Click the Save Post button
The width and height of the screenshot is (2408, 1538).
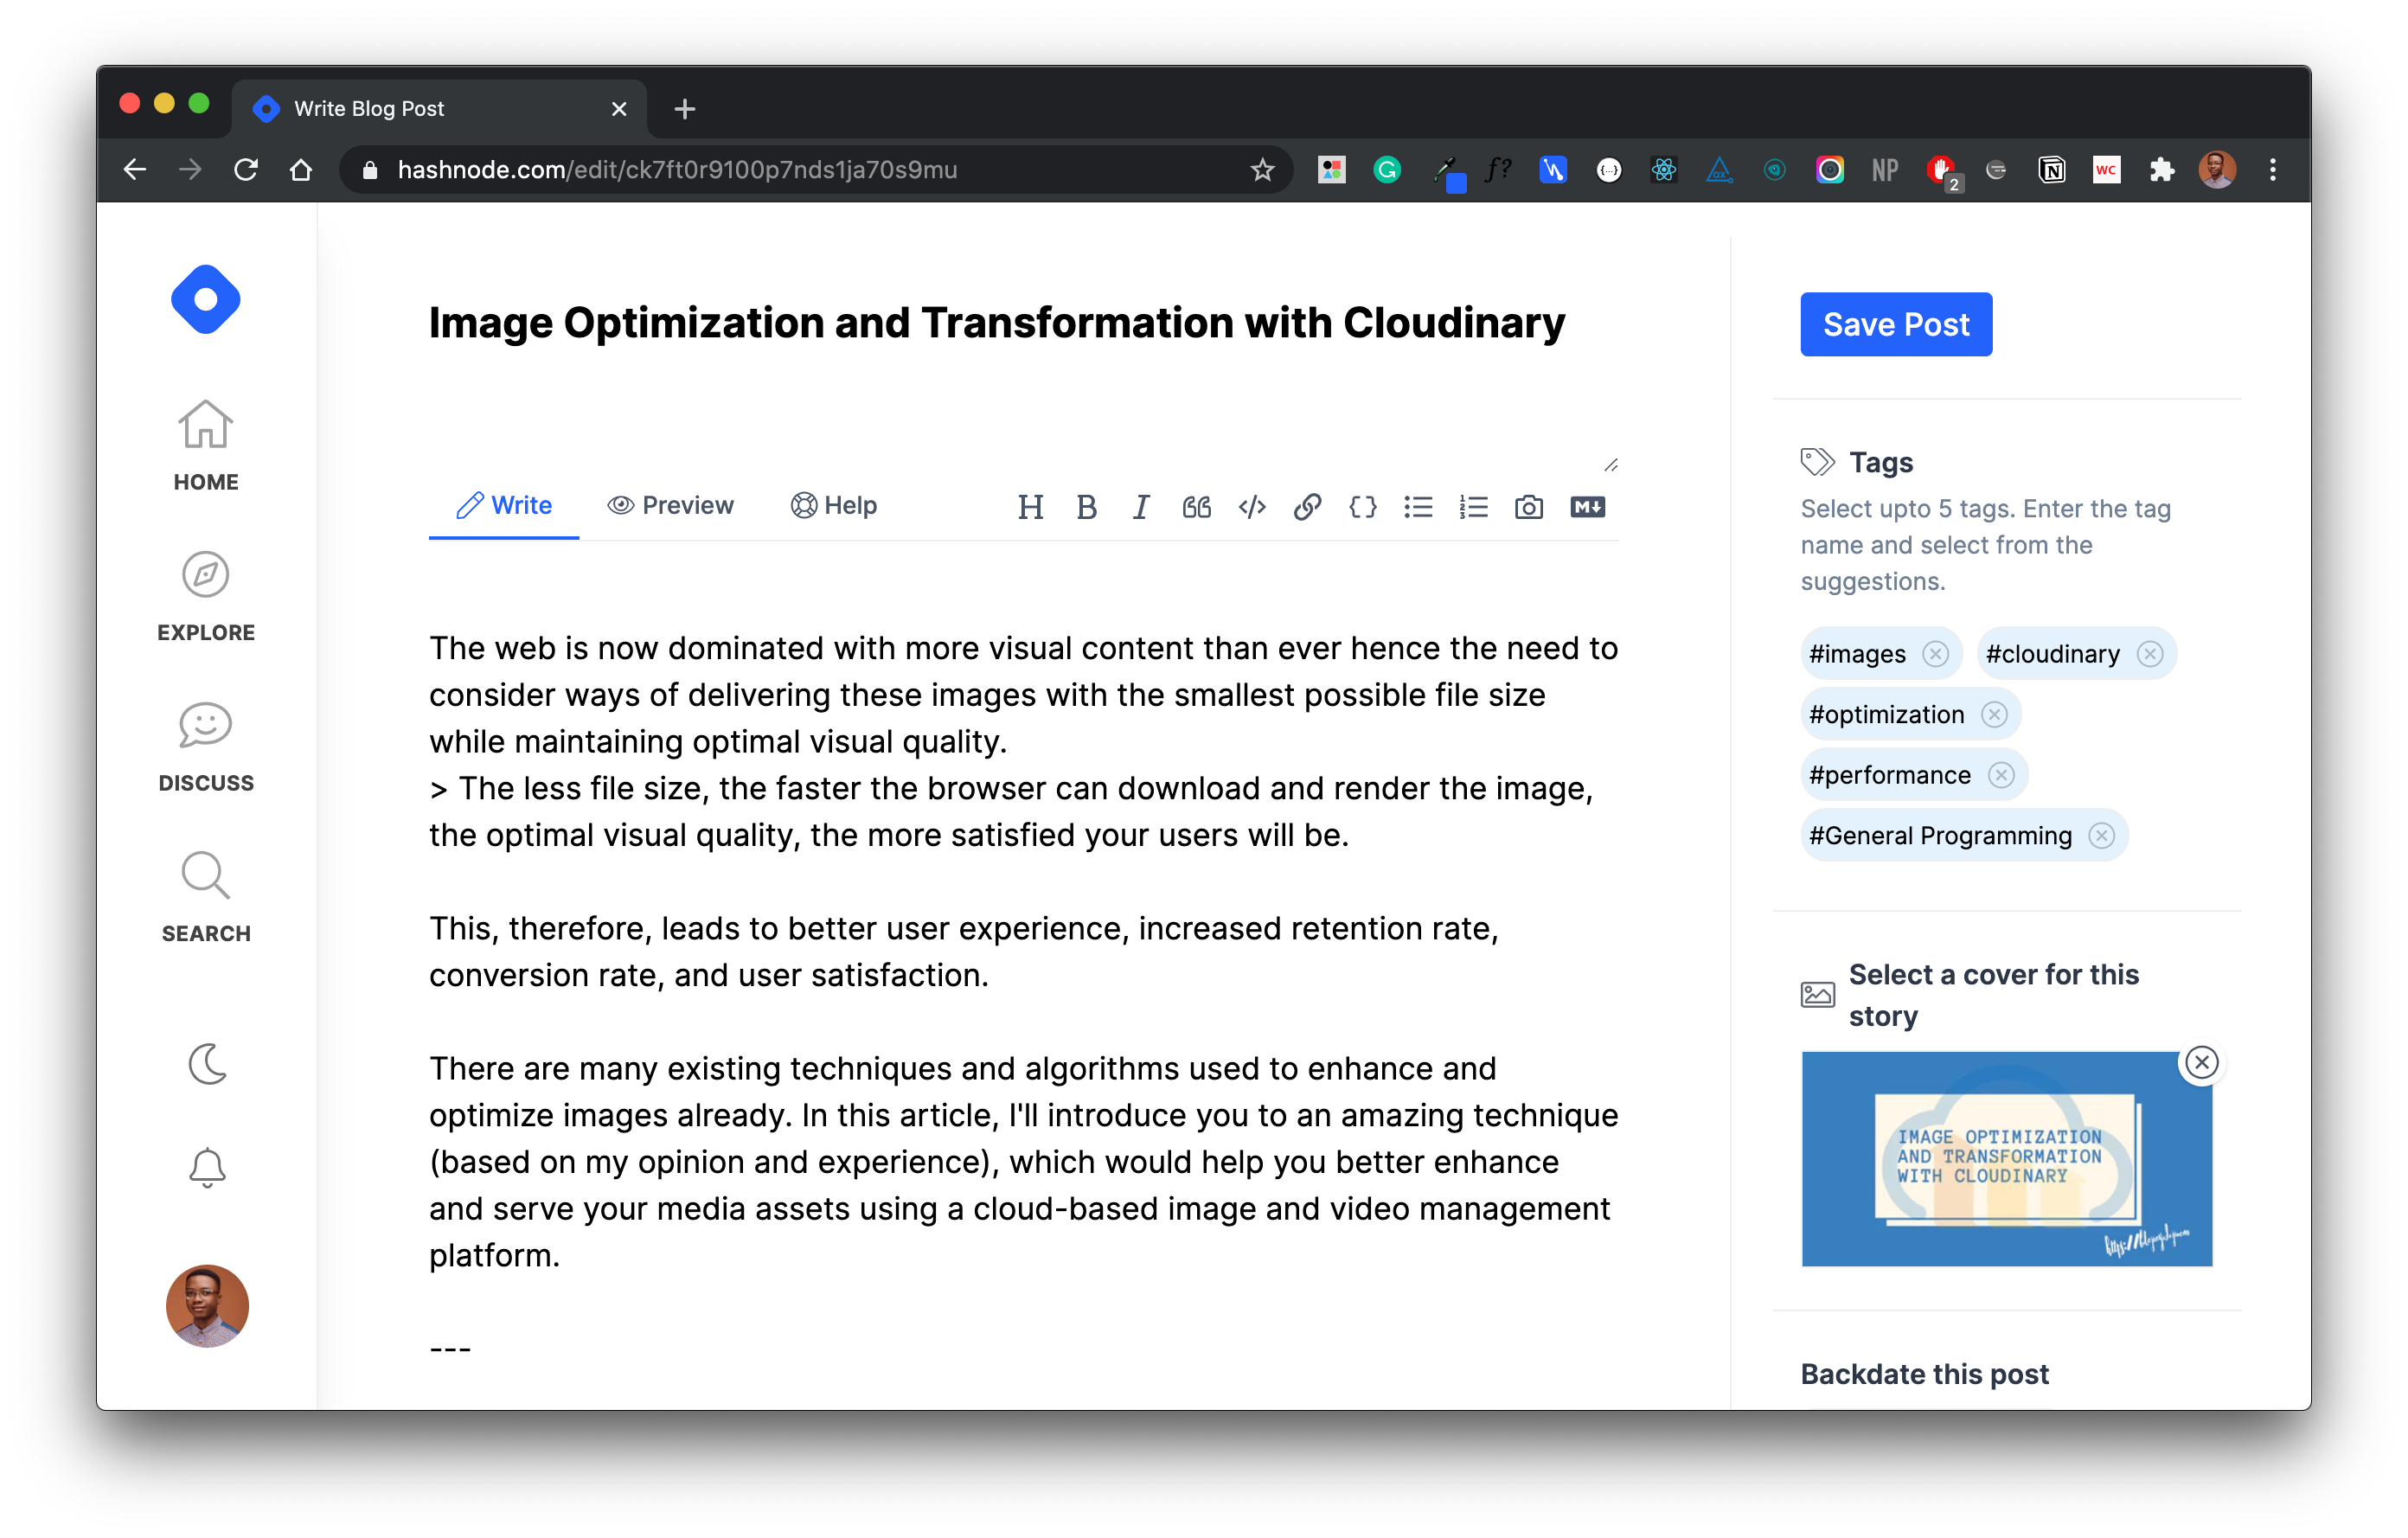tap(1895, 324)
